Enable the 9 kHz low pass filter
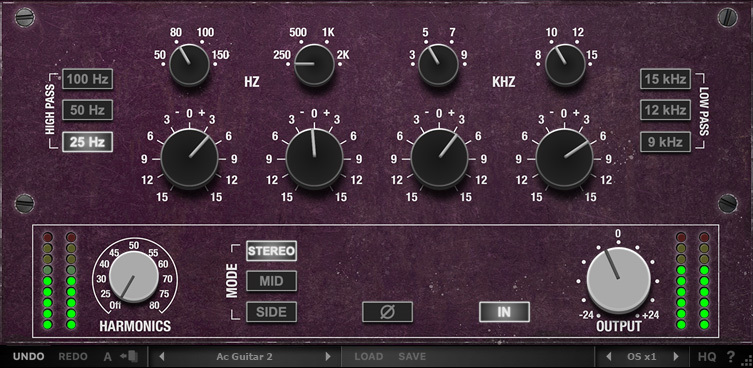 pos(665,142)
